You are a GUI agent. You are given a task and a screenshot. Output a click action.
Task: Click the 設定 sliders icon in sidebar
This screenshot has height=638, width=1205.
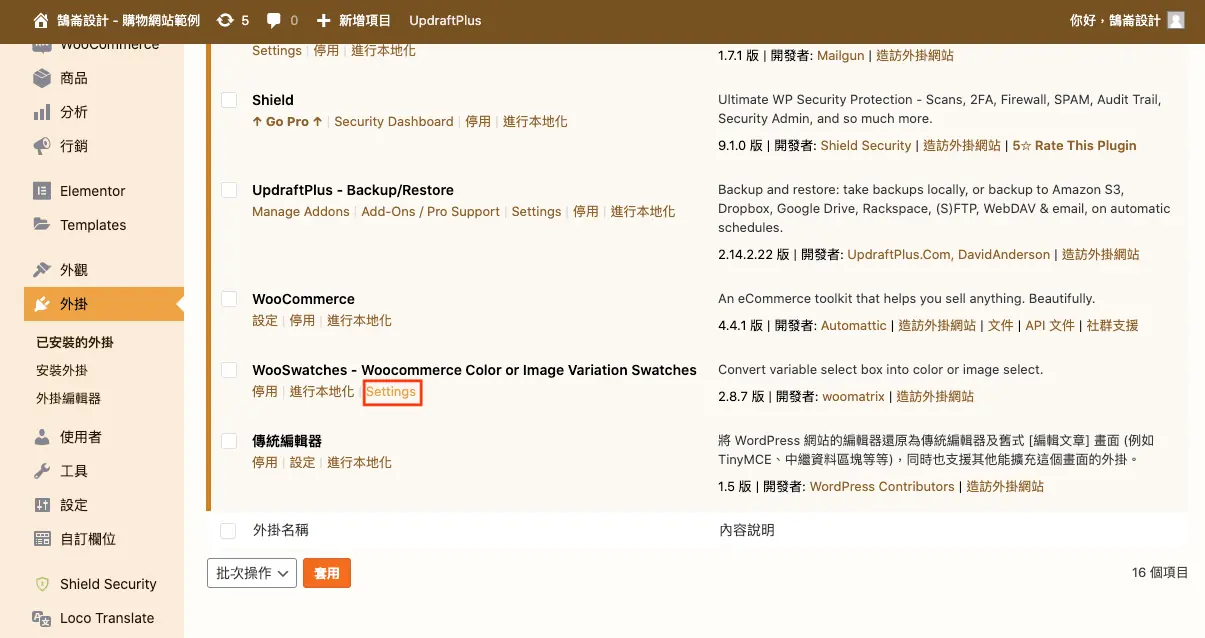point(42,505)
